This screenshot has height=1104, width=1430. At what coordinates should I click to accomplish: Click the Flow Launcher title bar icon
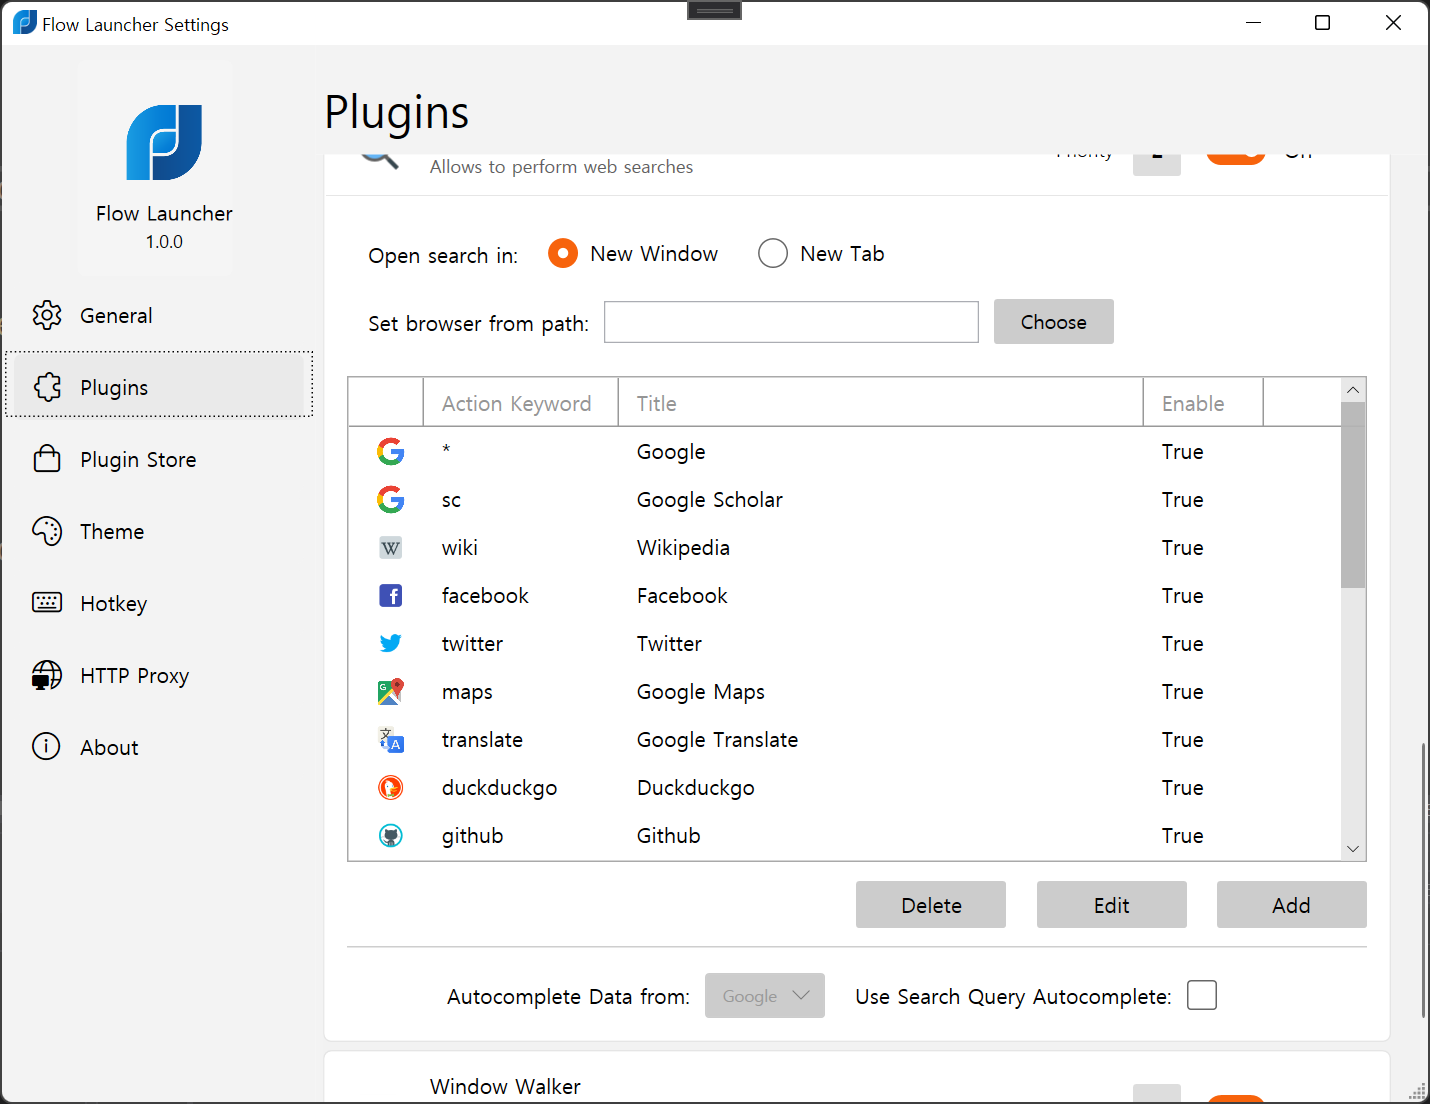coord(24,23)
